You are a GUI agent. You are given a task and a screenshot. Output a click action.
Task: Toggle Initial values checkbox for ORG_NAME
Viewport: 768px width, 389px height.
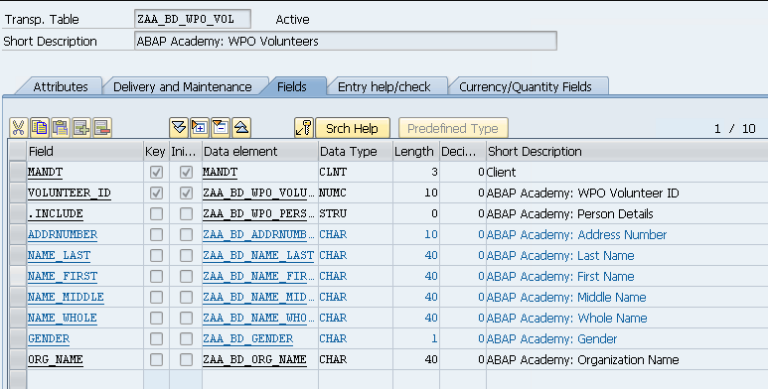coord(186,360)
